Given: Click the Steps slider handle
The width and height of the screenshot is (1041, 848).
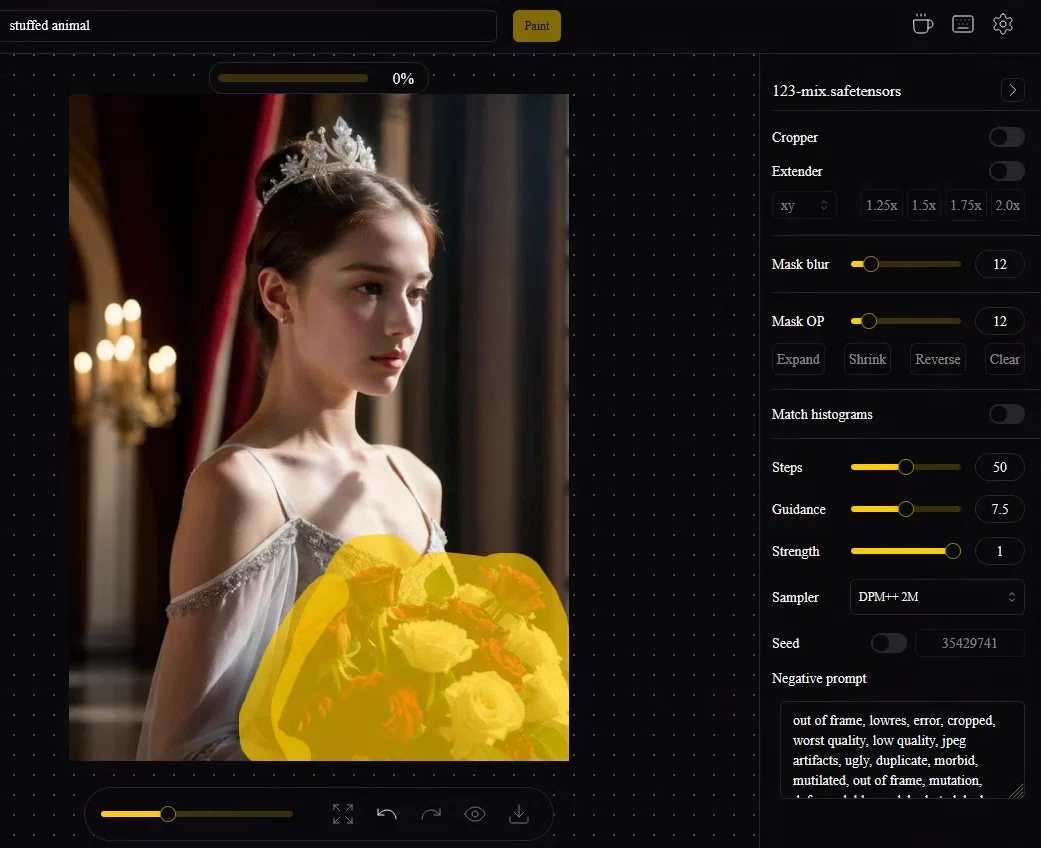Looking at the screenshot, I should point(906,467).
